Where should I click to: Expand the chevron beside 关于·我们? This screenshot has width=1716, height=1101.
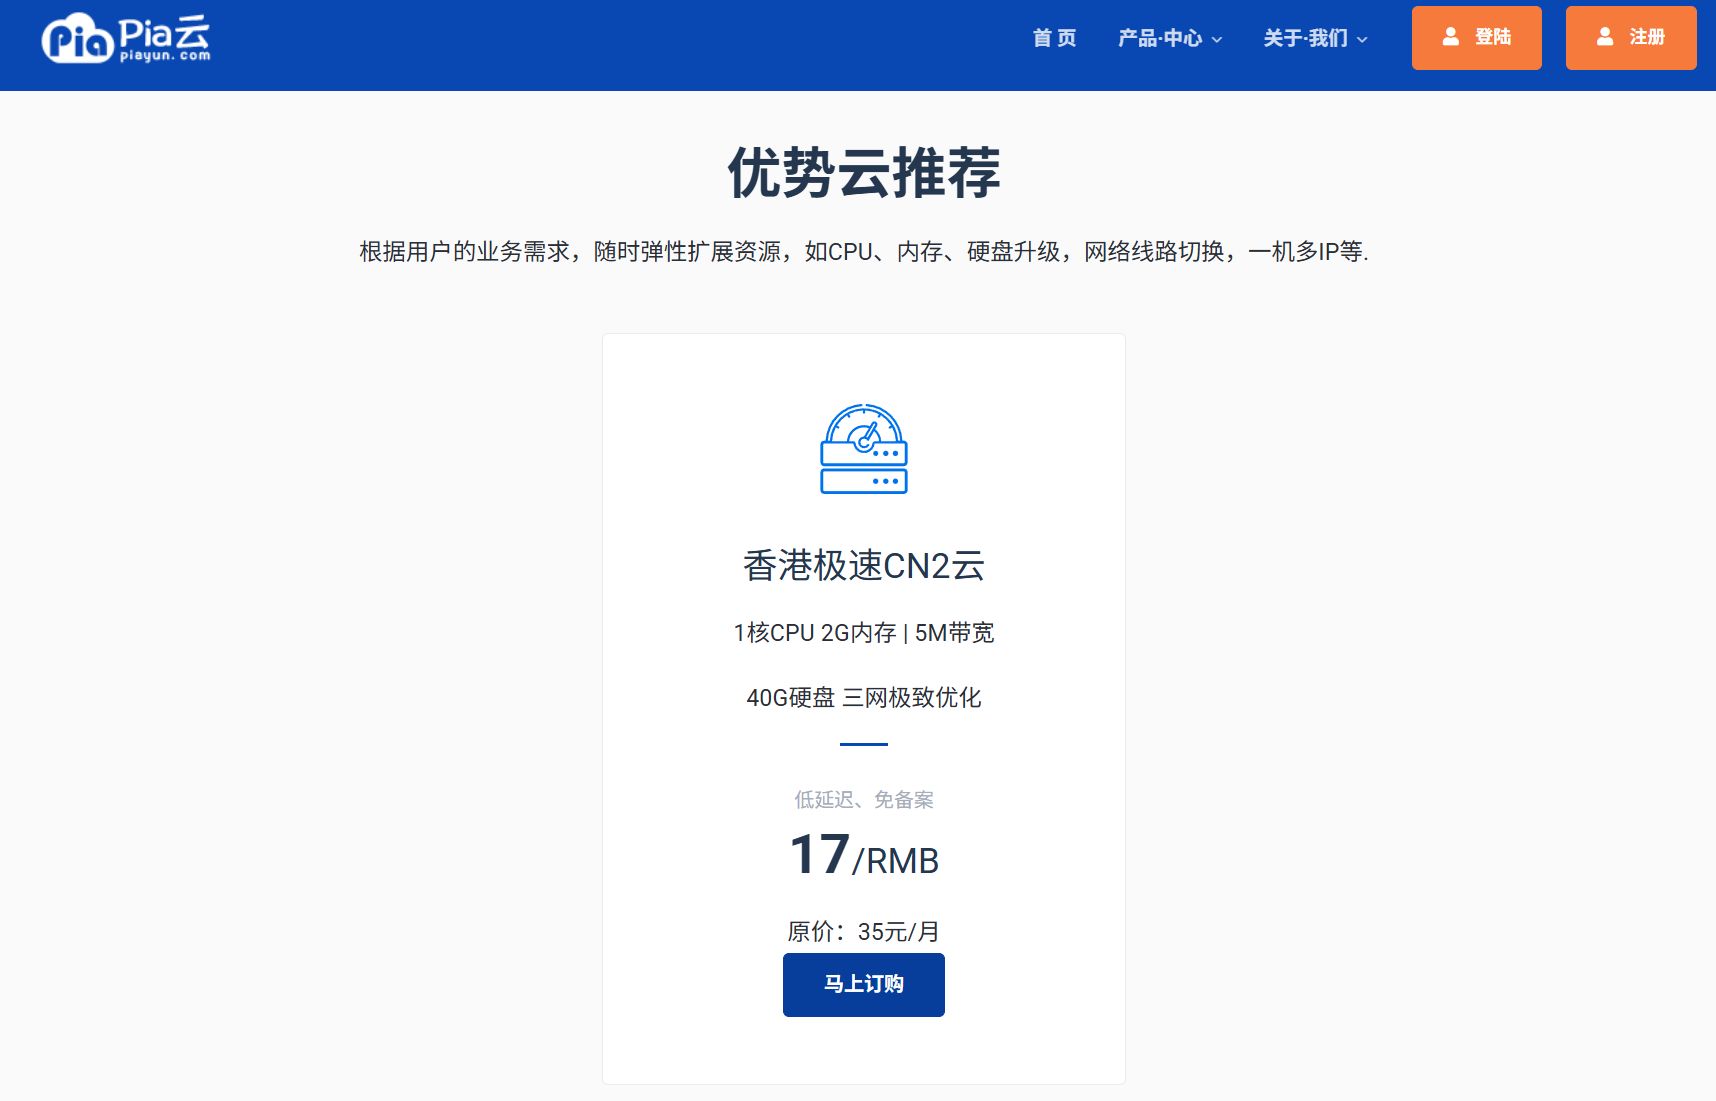point(1362,40)
